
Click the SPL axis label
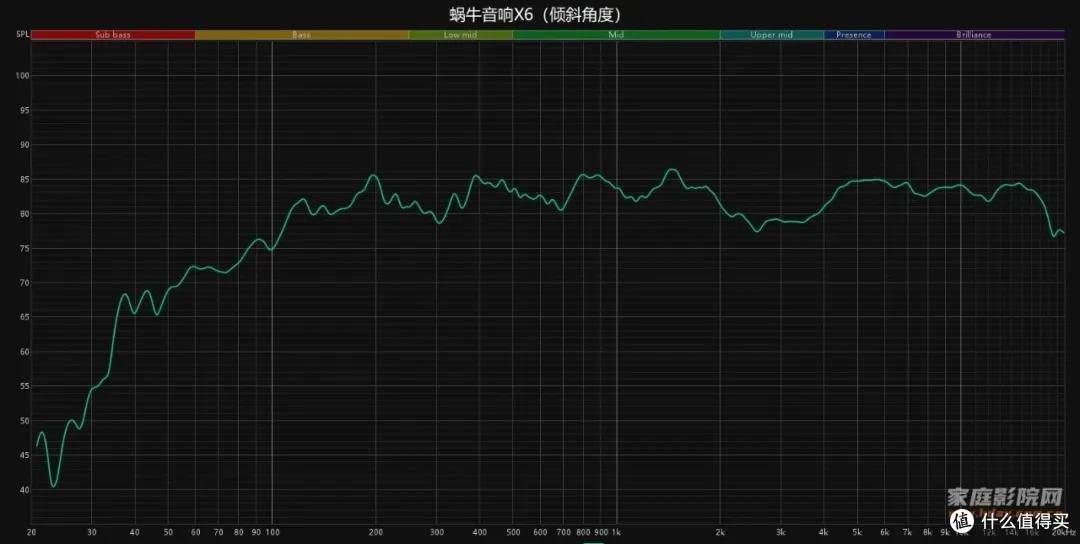pyautogui.click(x=23, y=34)
